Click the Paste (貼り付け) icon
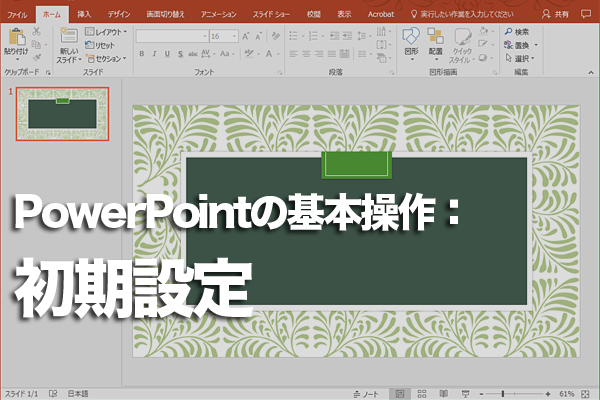This screenshot has width=600, height=400. click(16, 37)
